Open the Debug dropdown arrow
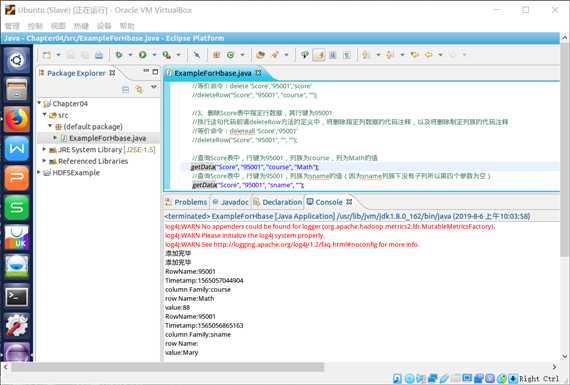This screenshot has width=570, height=385. [x=130, y=55]
